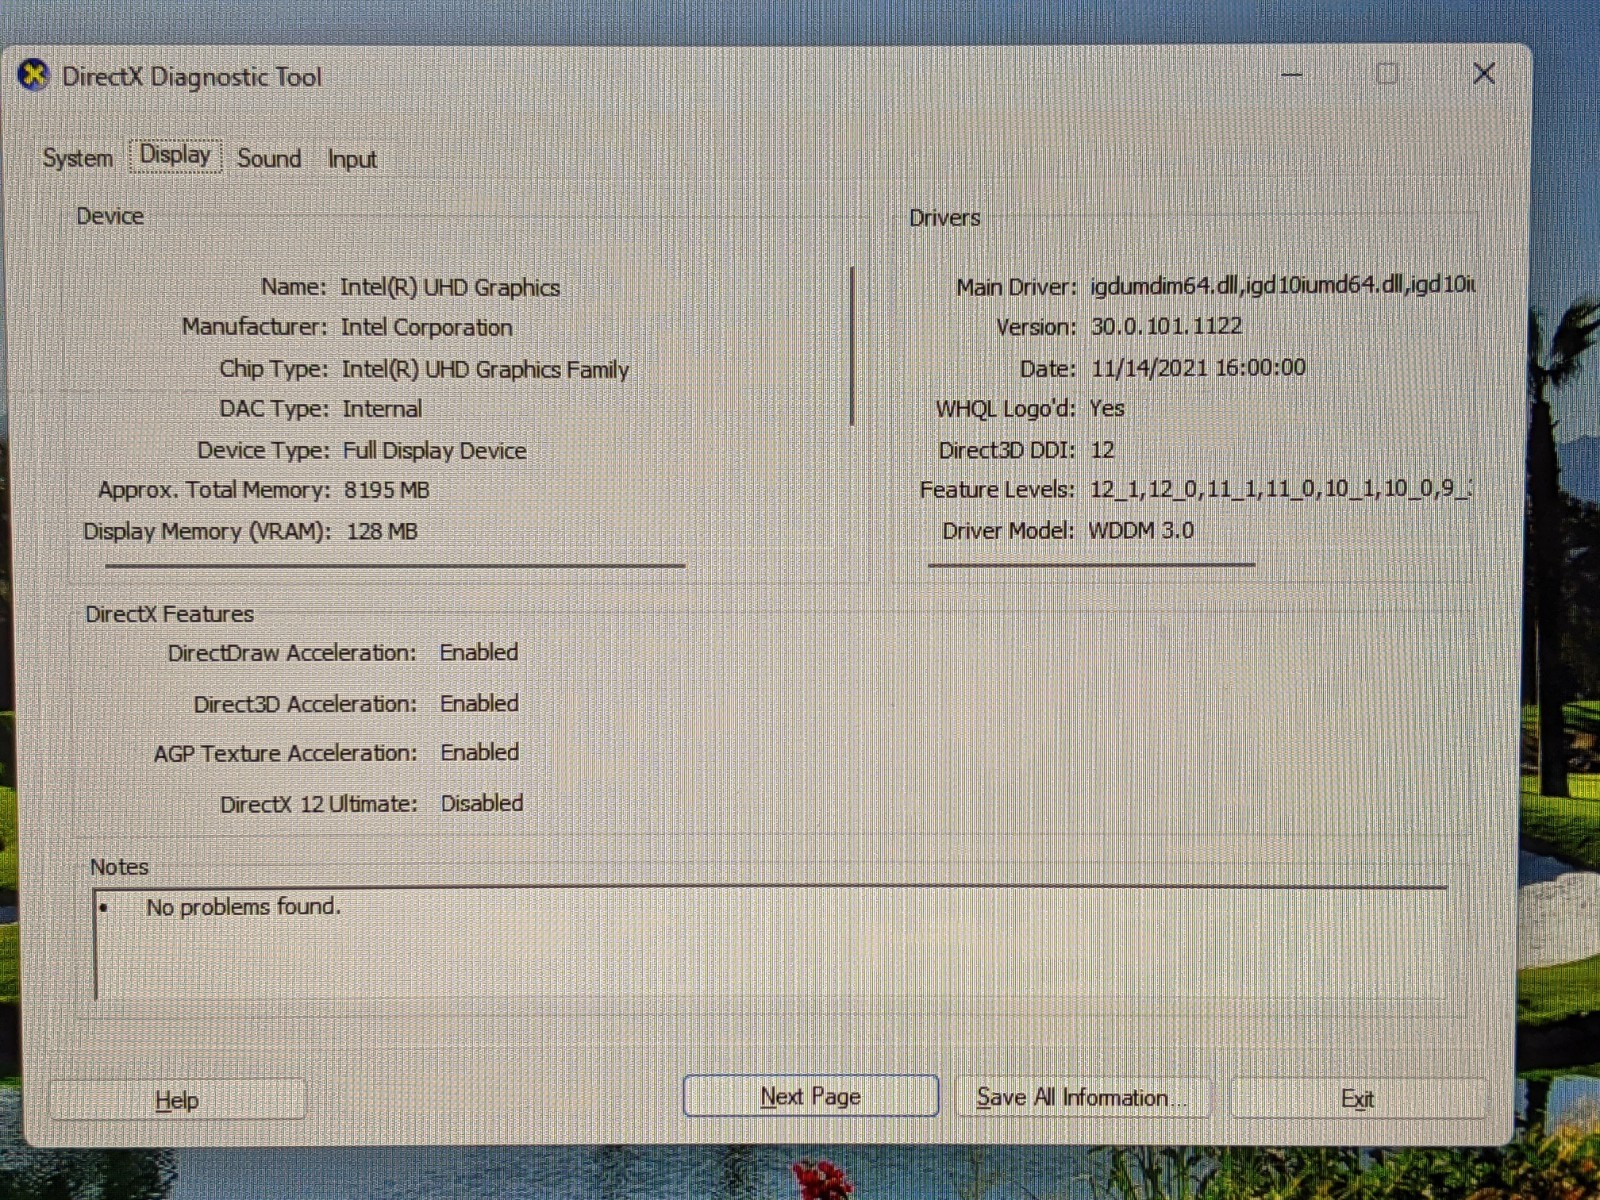Click the Drivers panel horizontal scrollbar

(x=1091, y=565)
